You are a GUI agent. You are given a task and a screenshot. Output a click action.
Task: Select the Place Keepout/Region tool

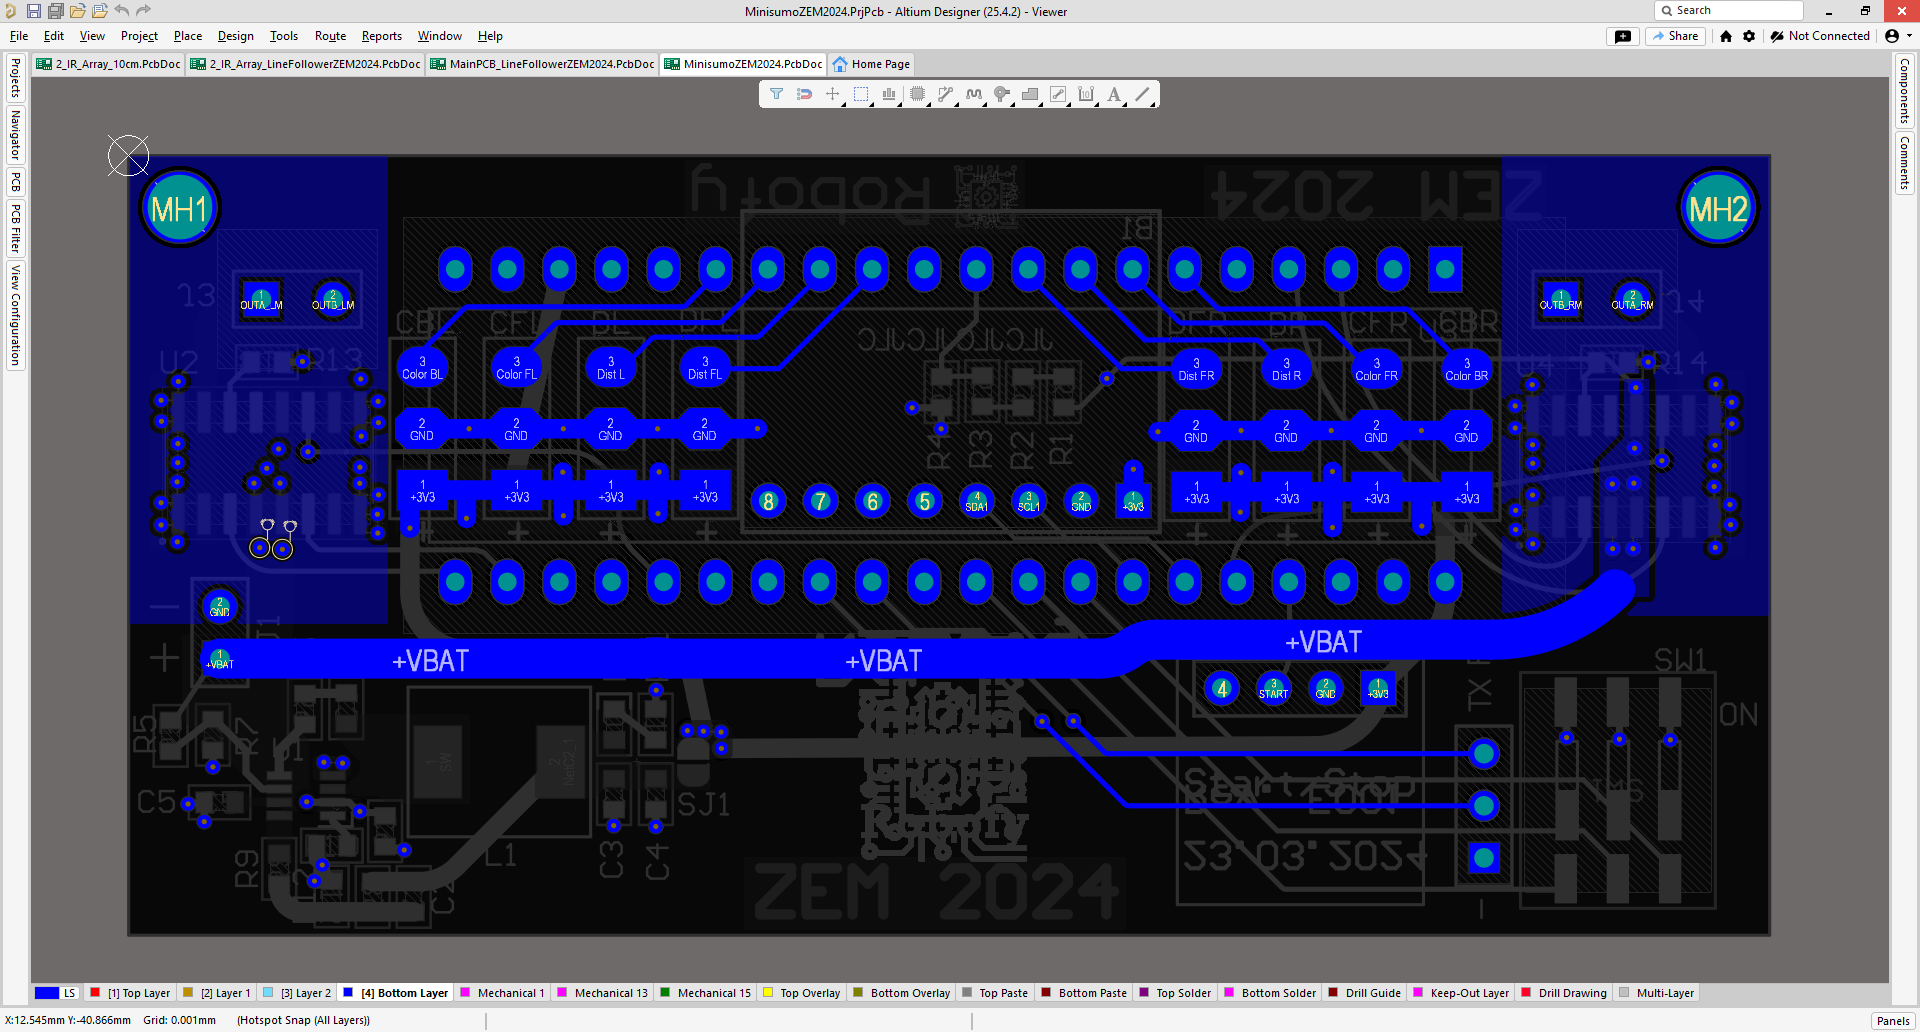coord(1058,94)
